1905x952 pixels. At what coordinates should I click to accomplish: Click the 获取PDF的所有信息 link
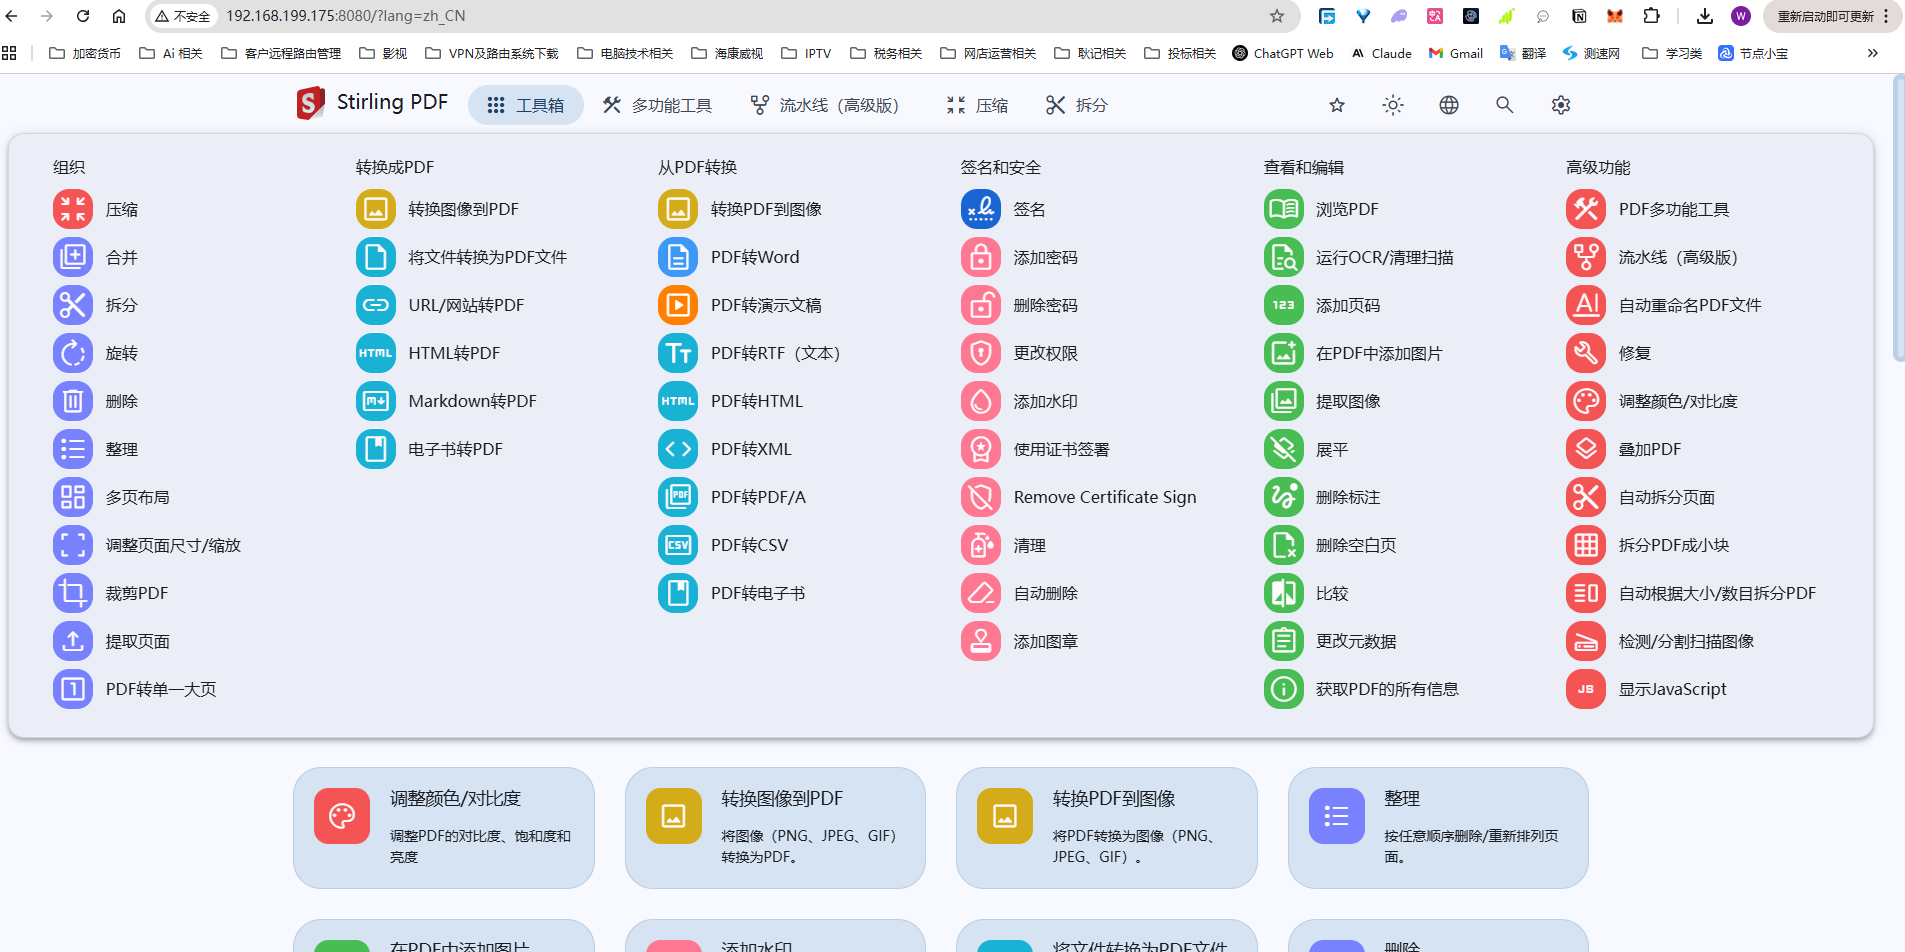[x=1386, y=689]
